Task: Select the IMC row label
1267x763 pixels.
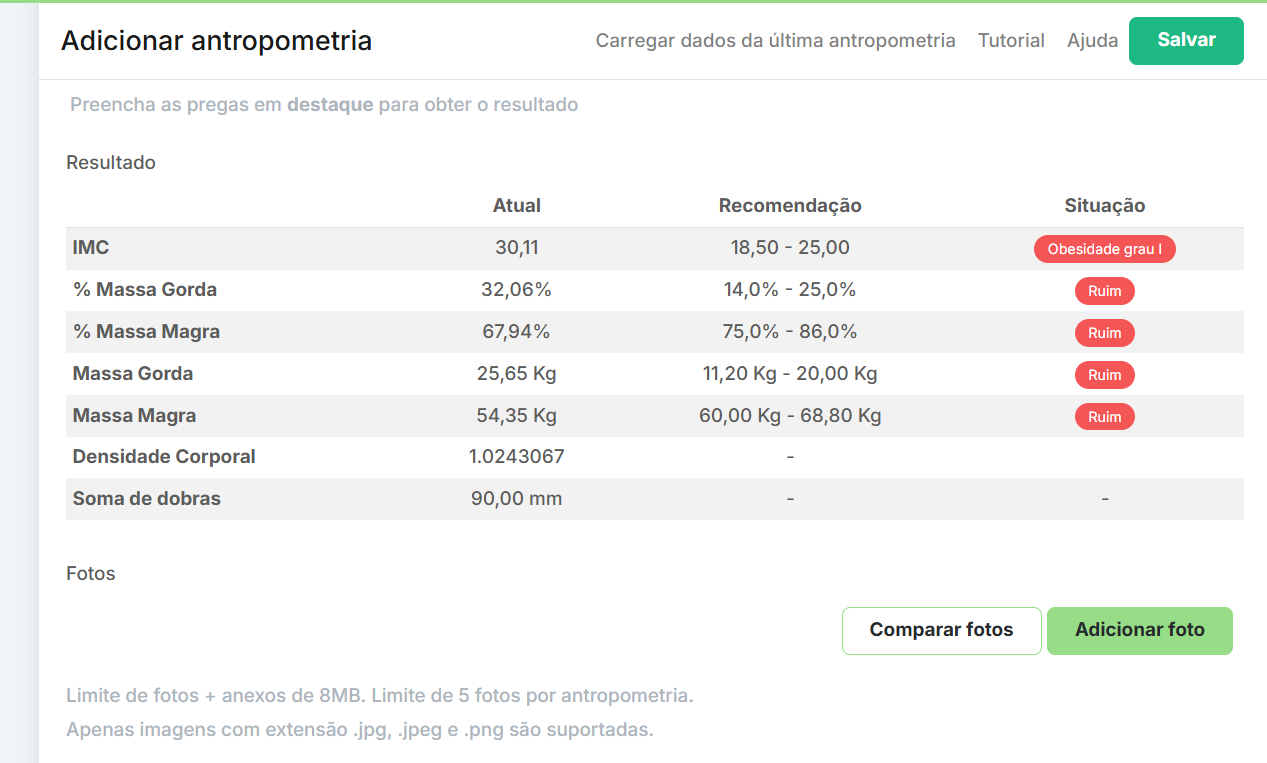Action: point(91,248)
